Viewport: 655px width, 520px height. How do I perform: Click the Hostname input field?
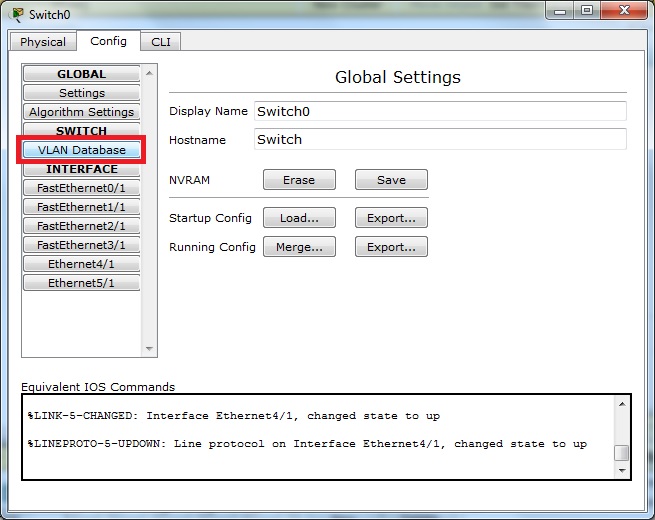(x=440, y=139)
